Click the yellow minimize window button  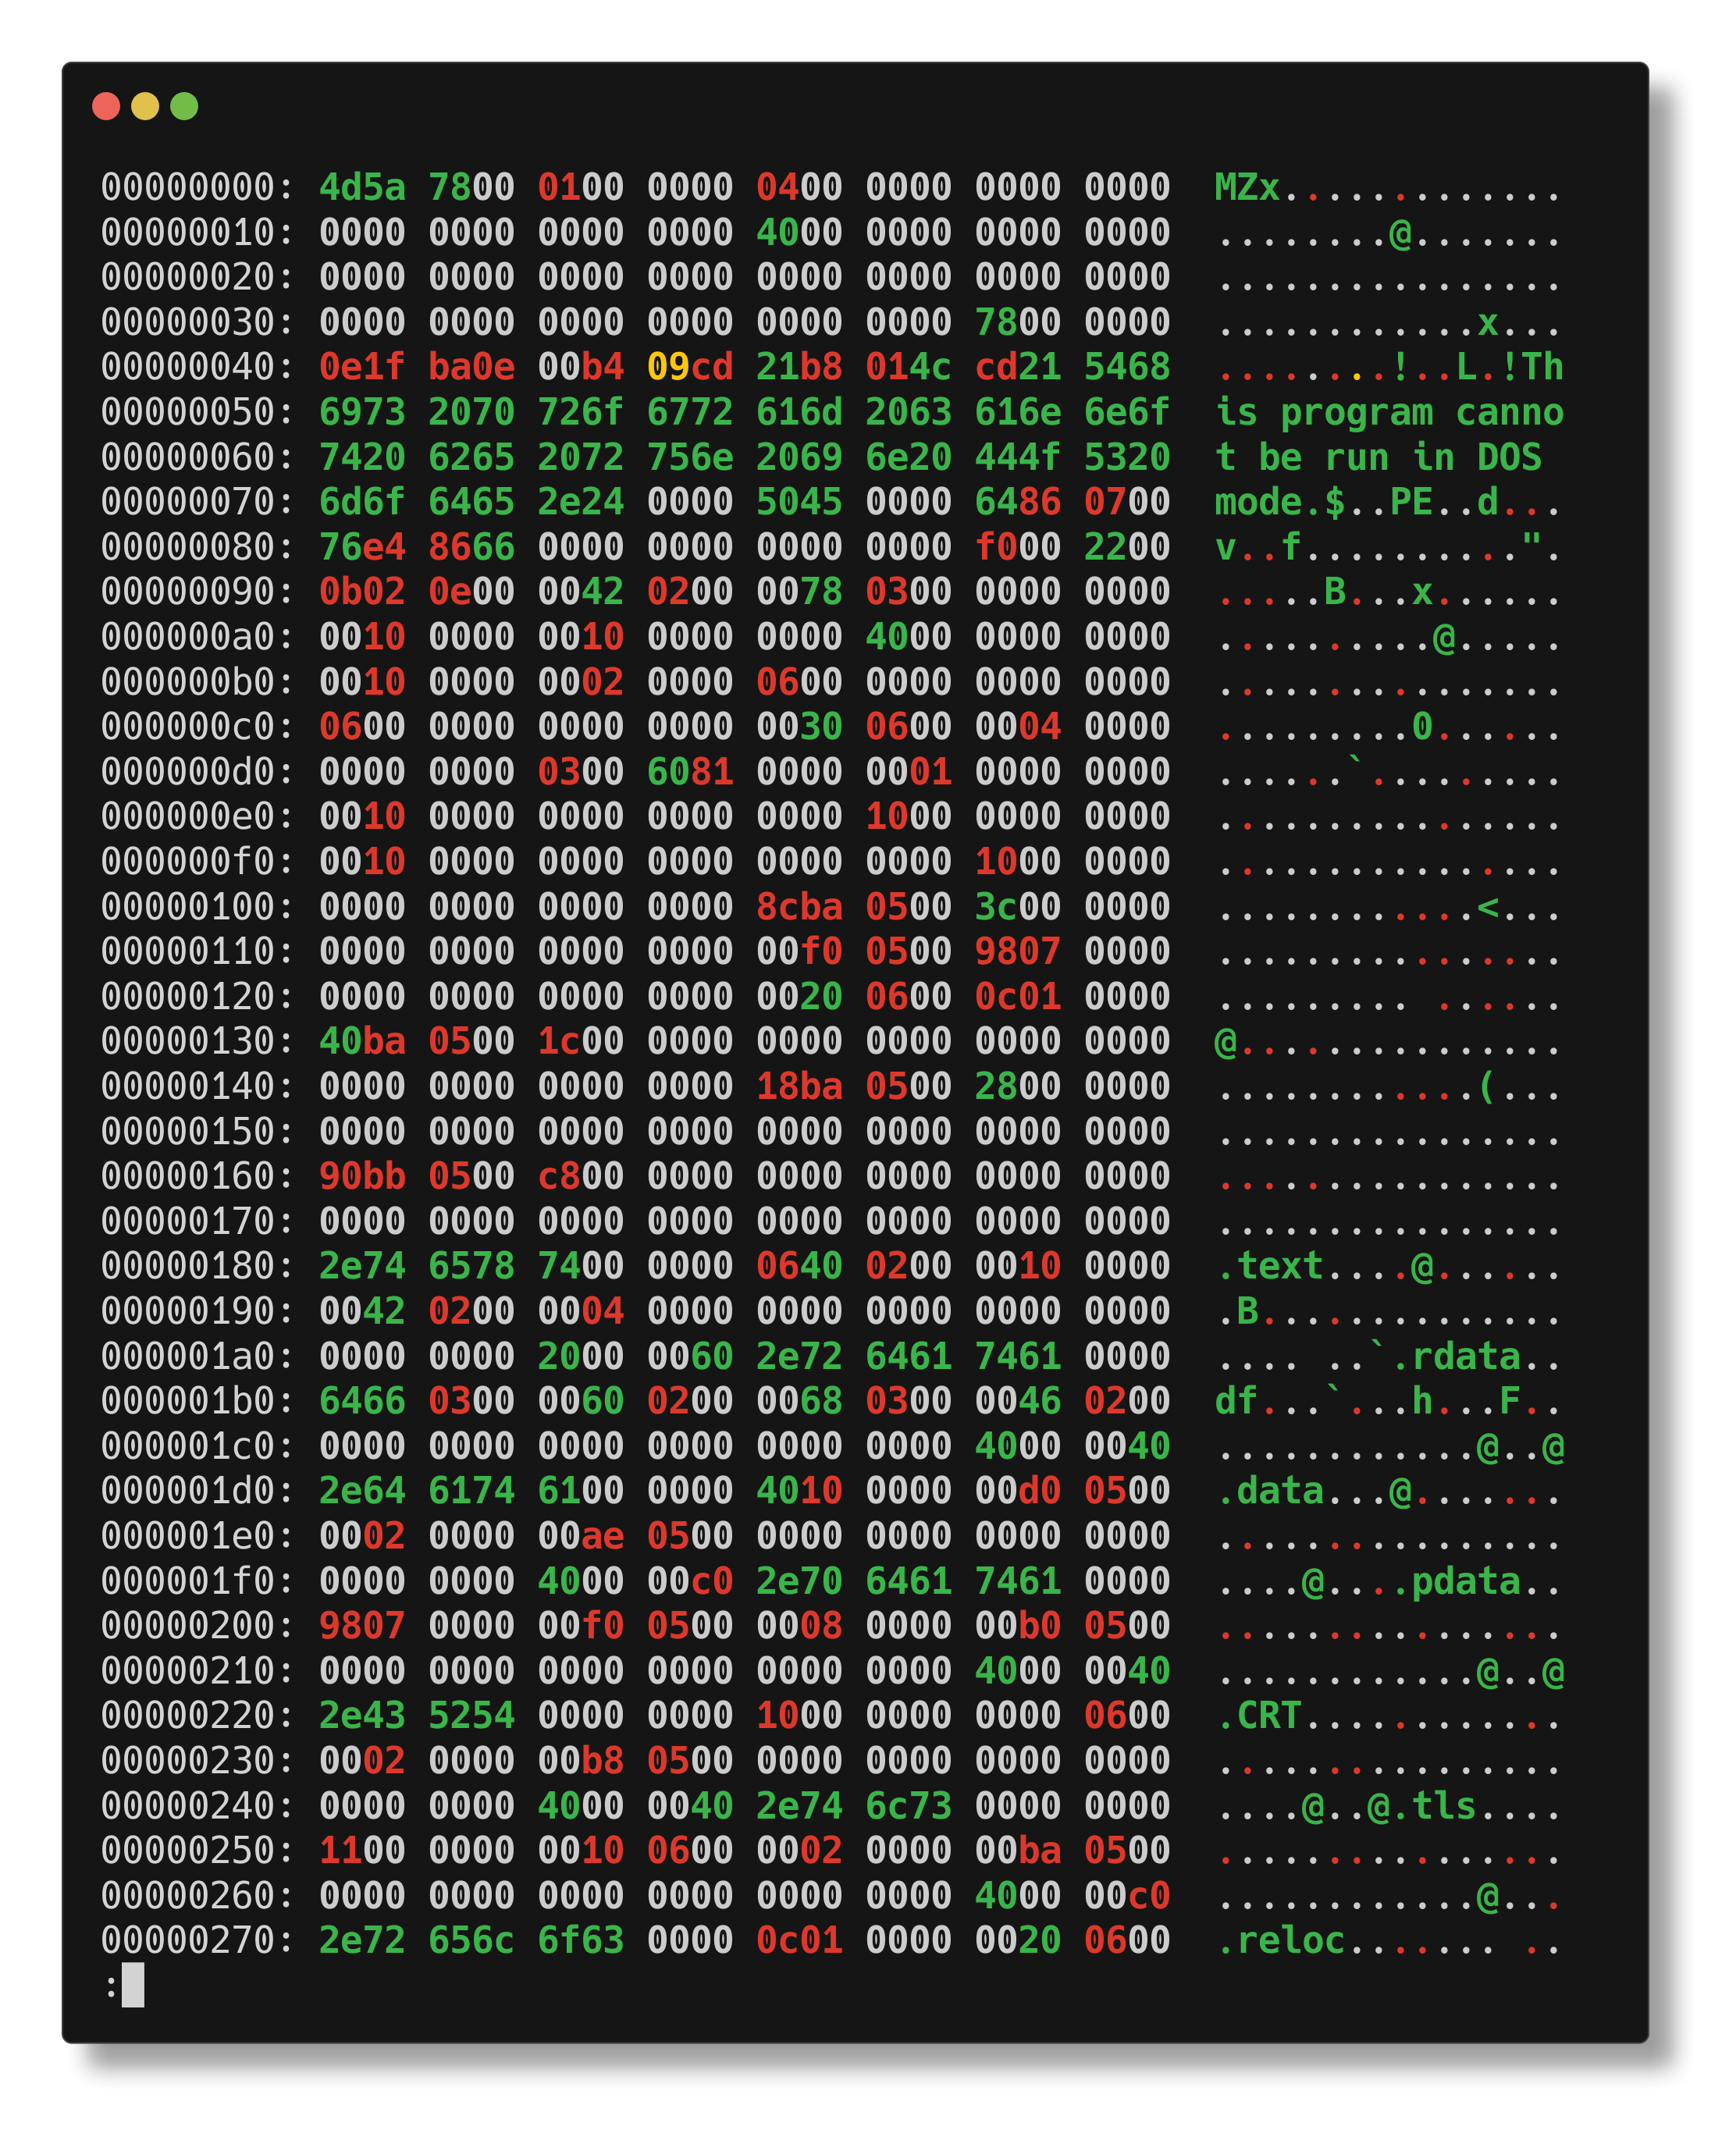[x=145, y=106]
